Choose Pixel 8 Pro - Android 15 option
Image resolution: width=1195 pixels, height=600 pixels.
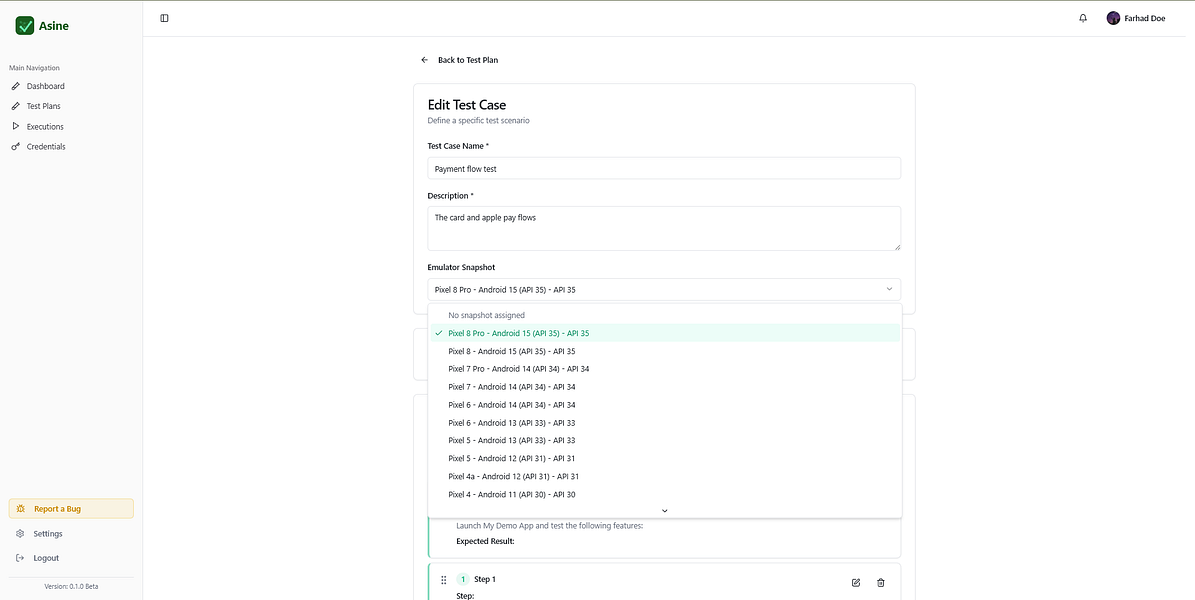tap(665, 333)
